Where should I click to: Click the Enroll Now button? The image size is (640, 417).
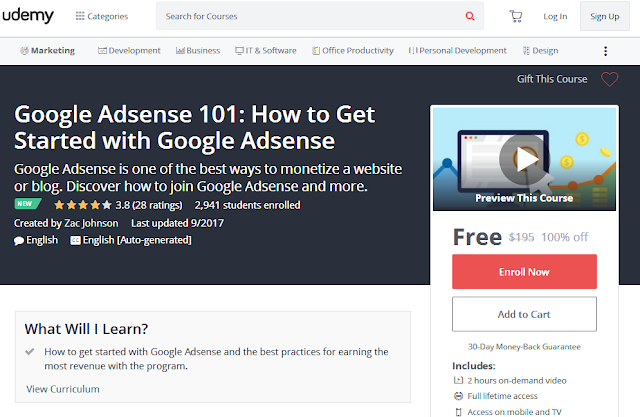(524, 272)
